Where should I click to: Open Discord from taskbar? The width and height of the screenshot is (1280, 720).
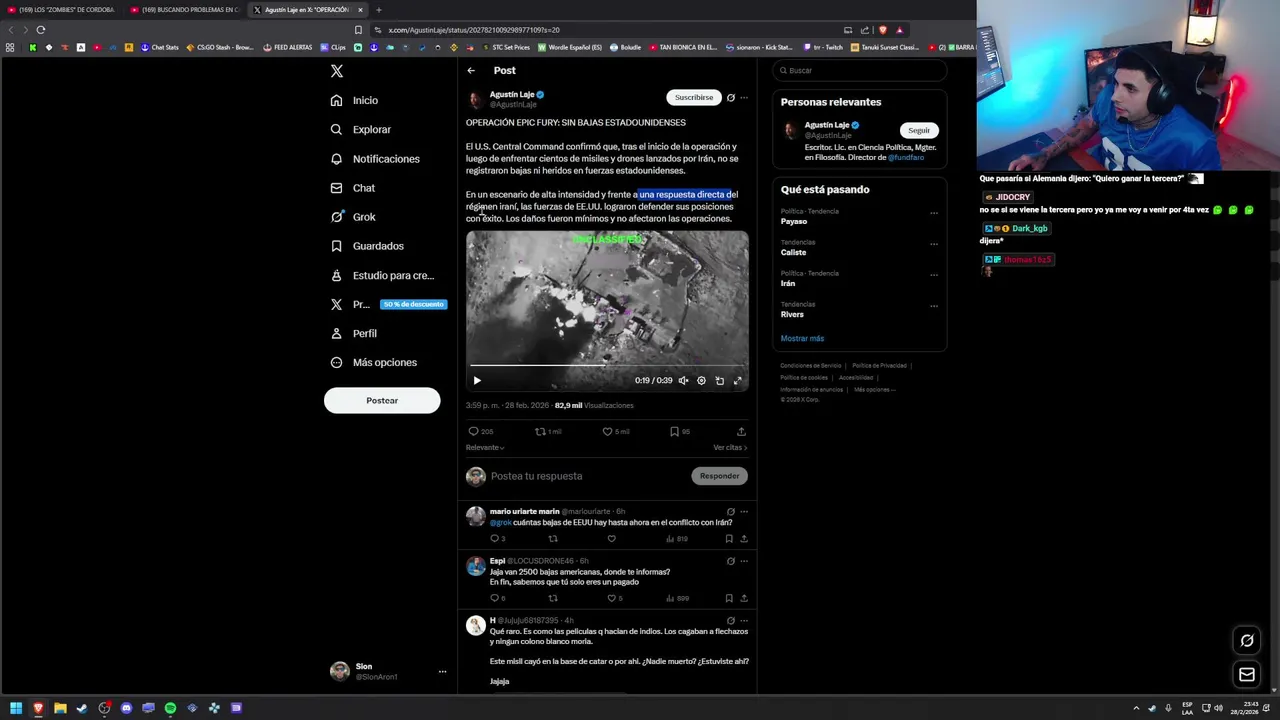coord(126,708)
